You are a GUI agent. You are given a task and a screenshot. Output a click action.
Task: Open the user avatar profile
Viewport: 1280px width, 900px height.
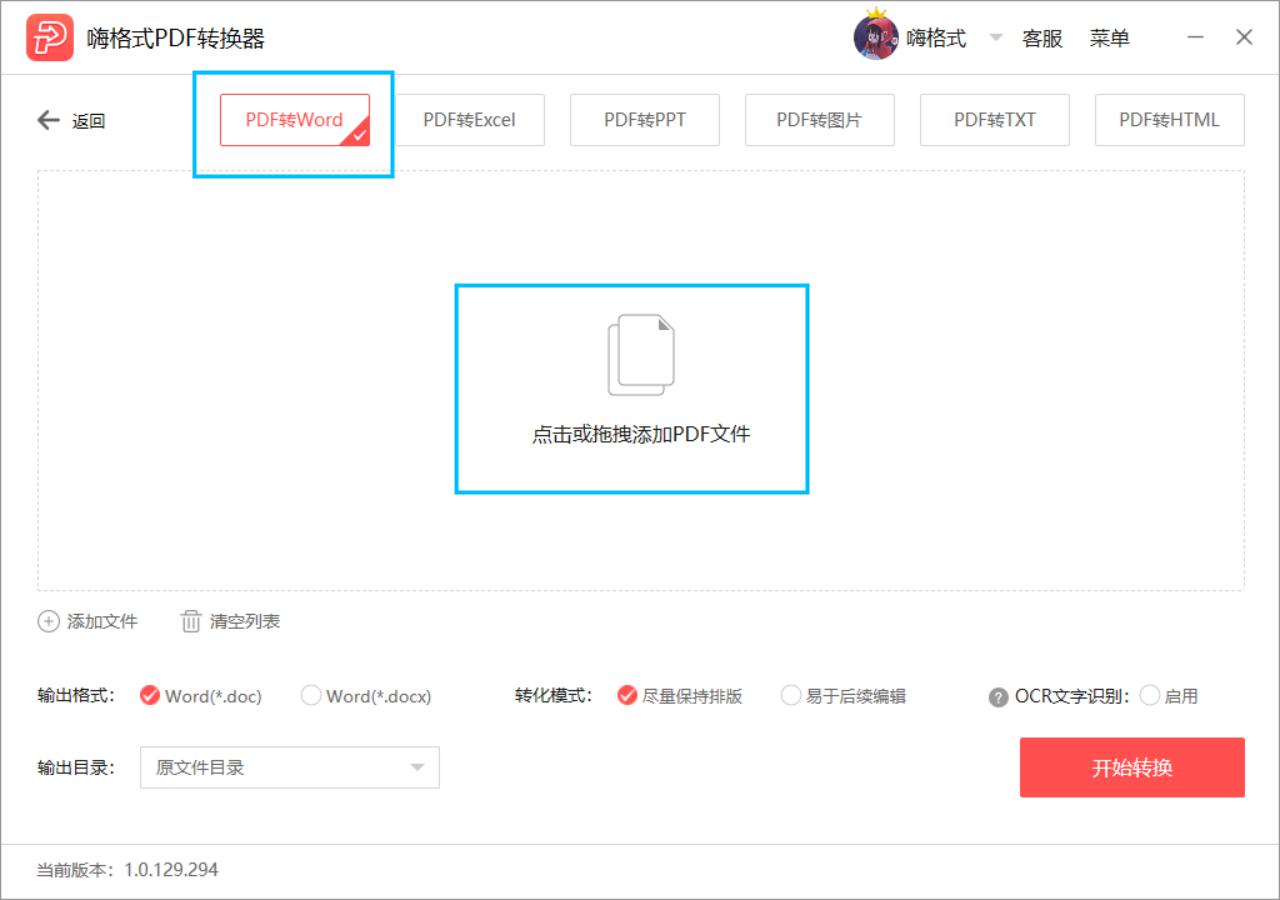(875, 37)
